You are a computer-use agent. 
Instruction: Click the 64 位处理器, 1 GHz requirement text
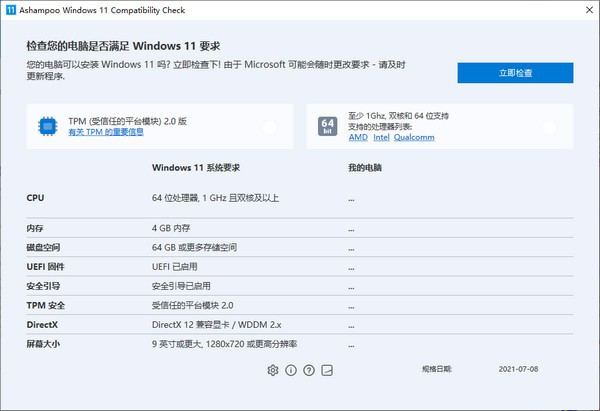(x=215, y=198)
